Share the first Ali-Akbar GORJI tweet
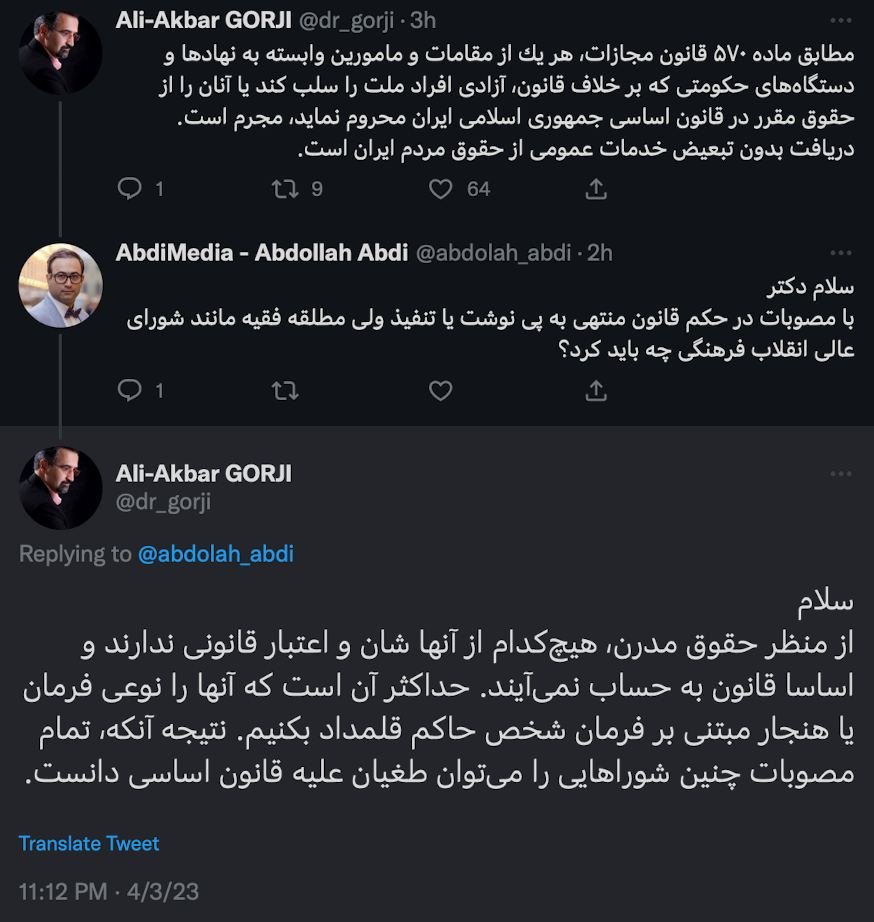The height and width of the screenshot is (922, 874). (596, 189)
